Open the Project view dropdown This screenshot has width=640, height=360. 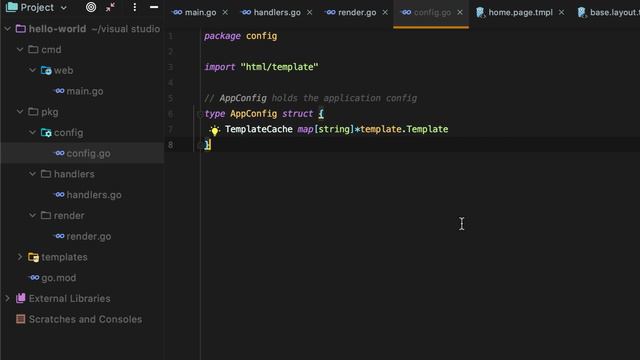(x=64, y=8)
